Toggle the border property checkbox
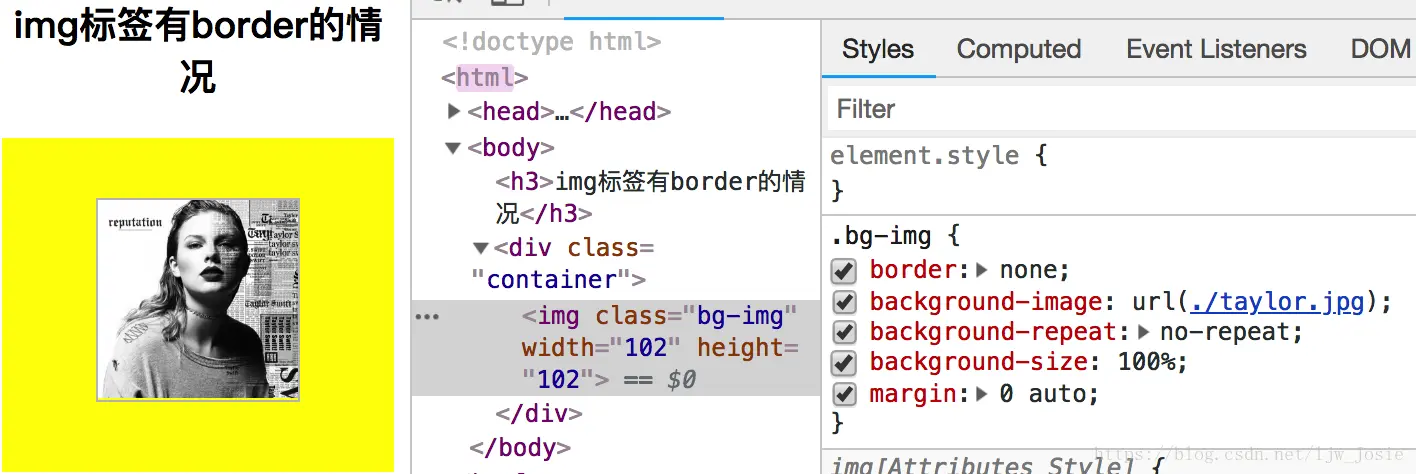 844,270
